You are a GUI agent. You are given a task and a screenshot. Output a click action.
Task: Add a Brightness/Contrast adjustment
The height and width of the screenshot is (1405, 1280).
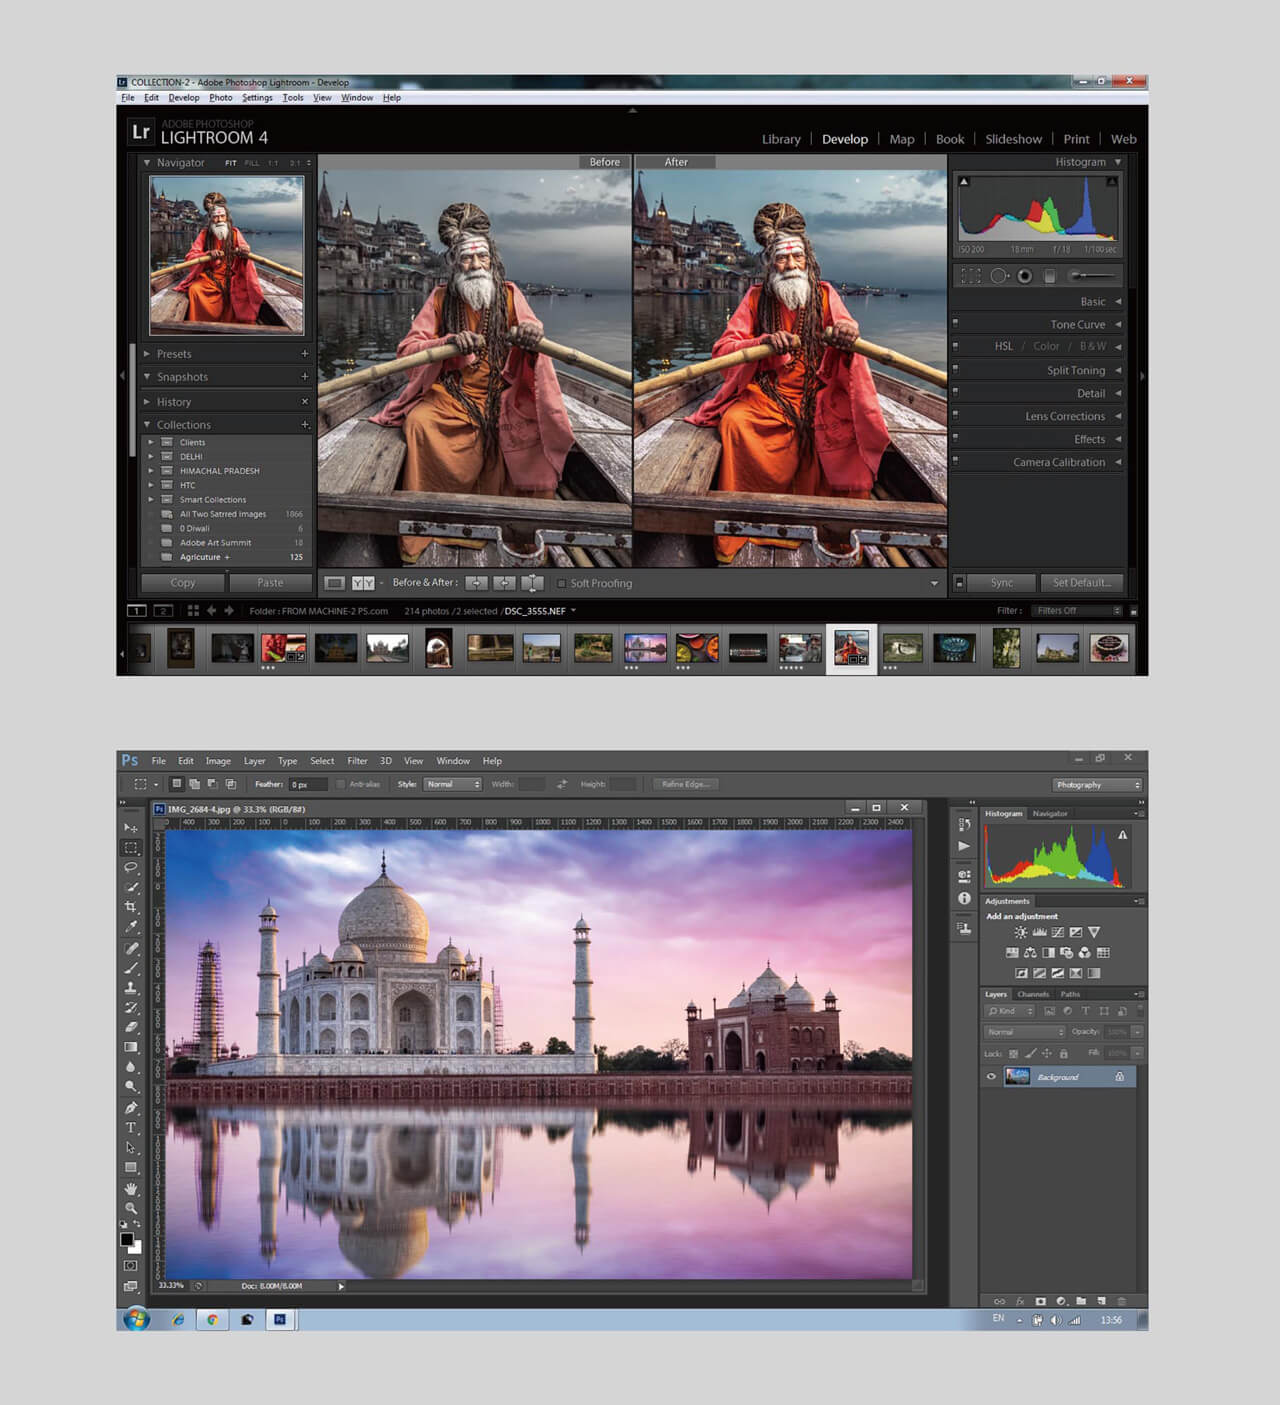coord(1020,932)
